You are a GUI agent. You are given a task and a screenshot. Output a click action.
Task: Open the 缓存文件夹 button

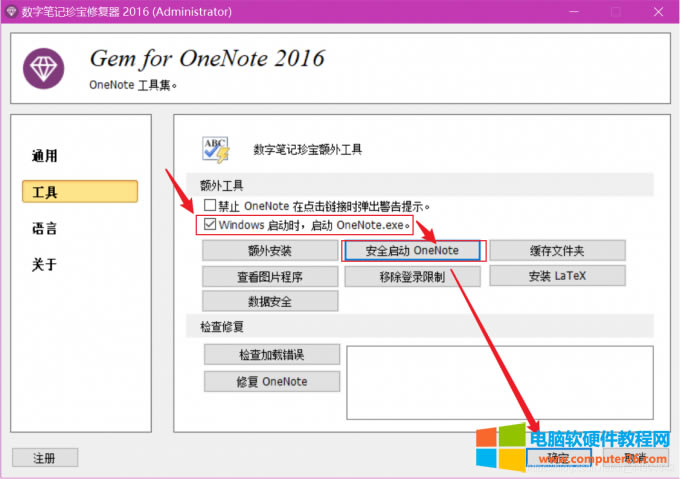(557, 251)
